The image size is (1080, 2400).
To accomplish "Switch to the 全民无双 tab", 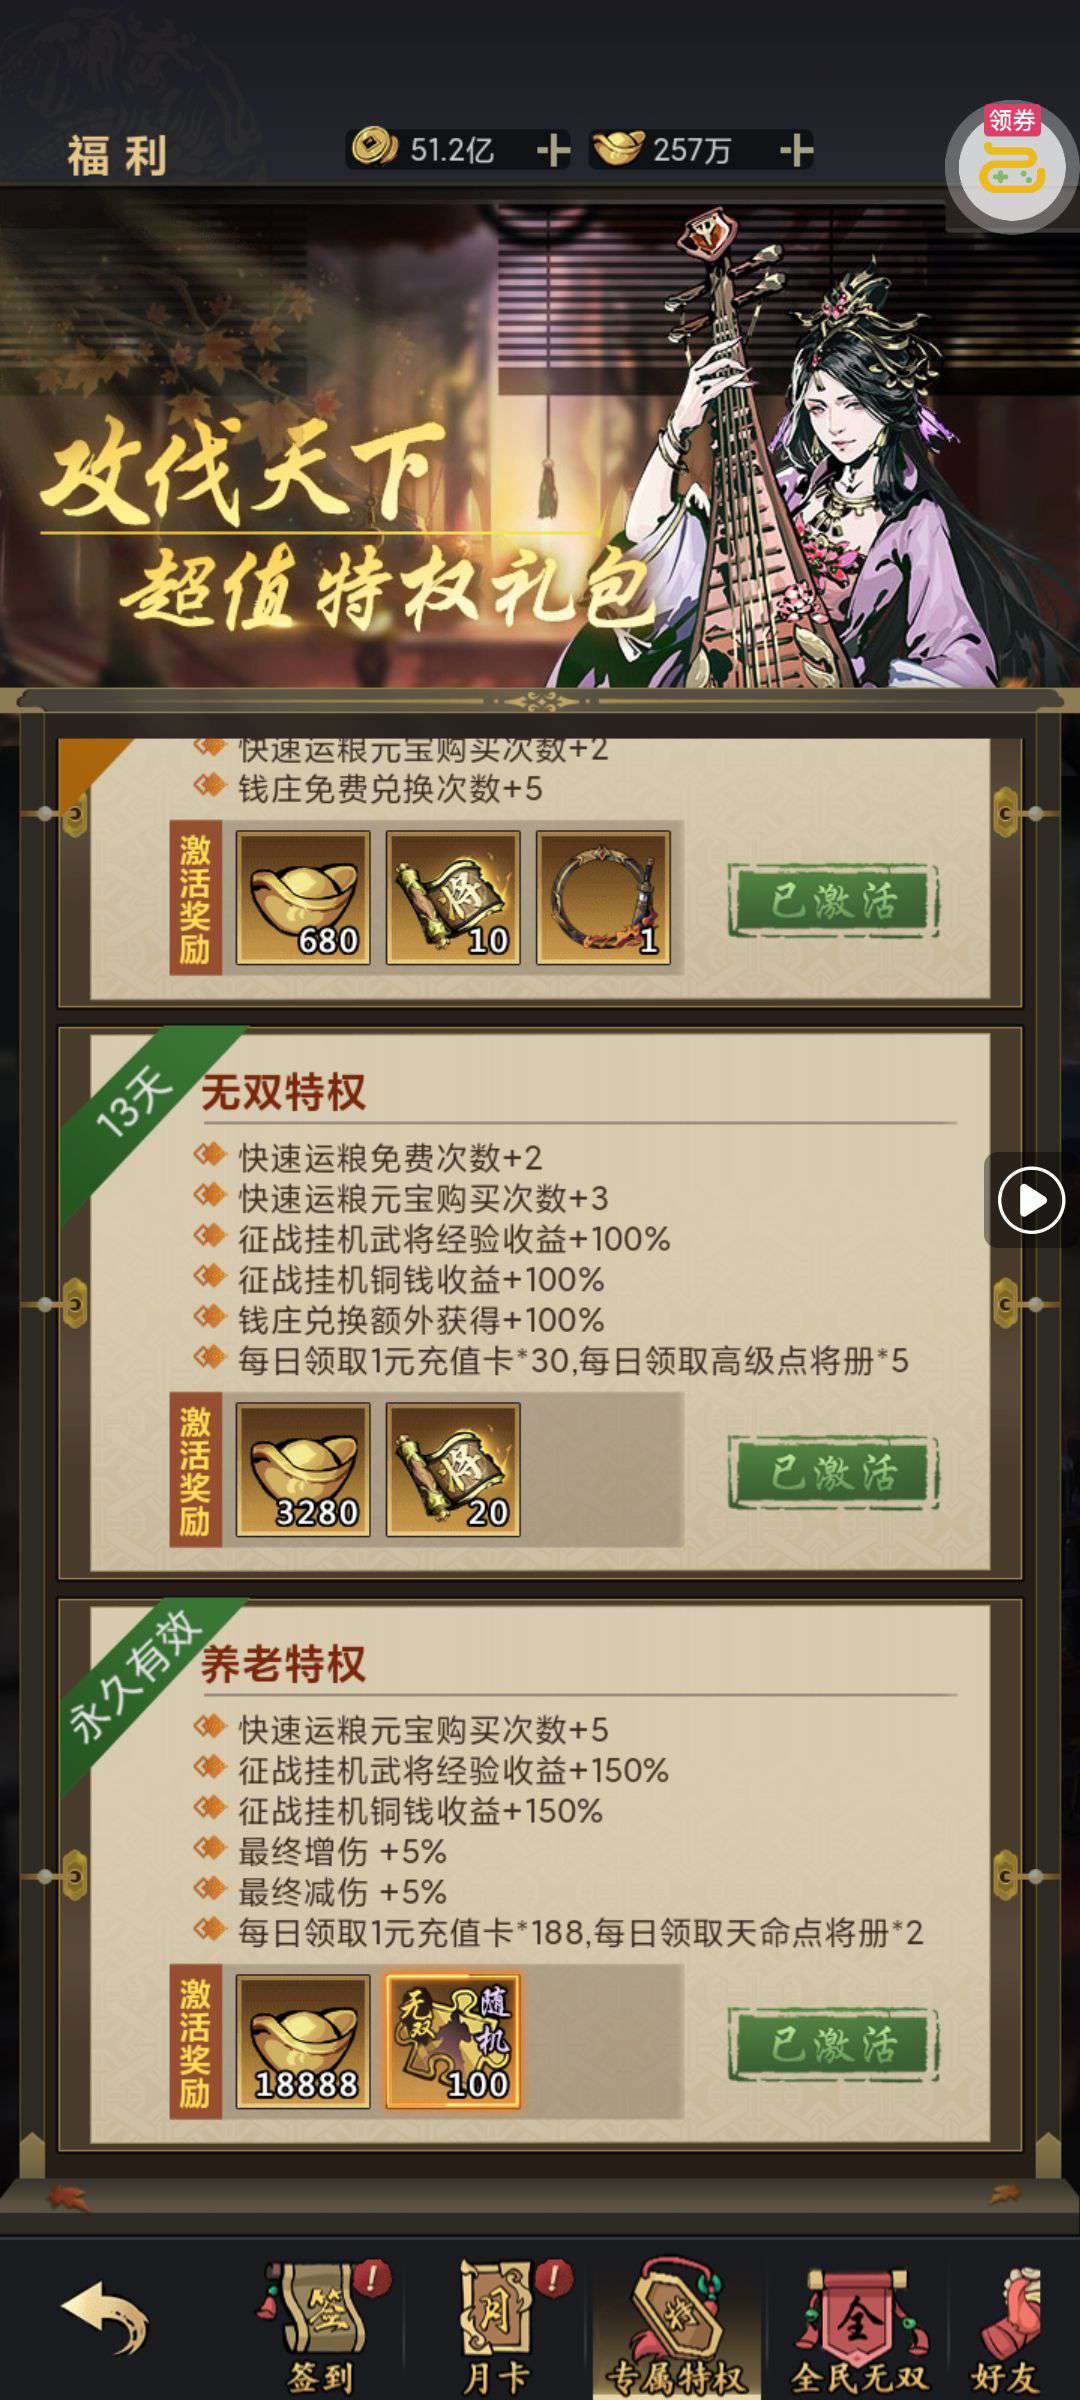I will tap(860, 2326).
